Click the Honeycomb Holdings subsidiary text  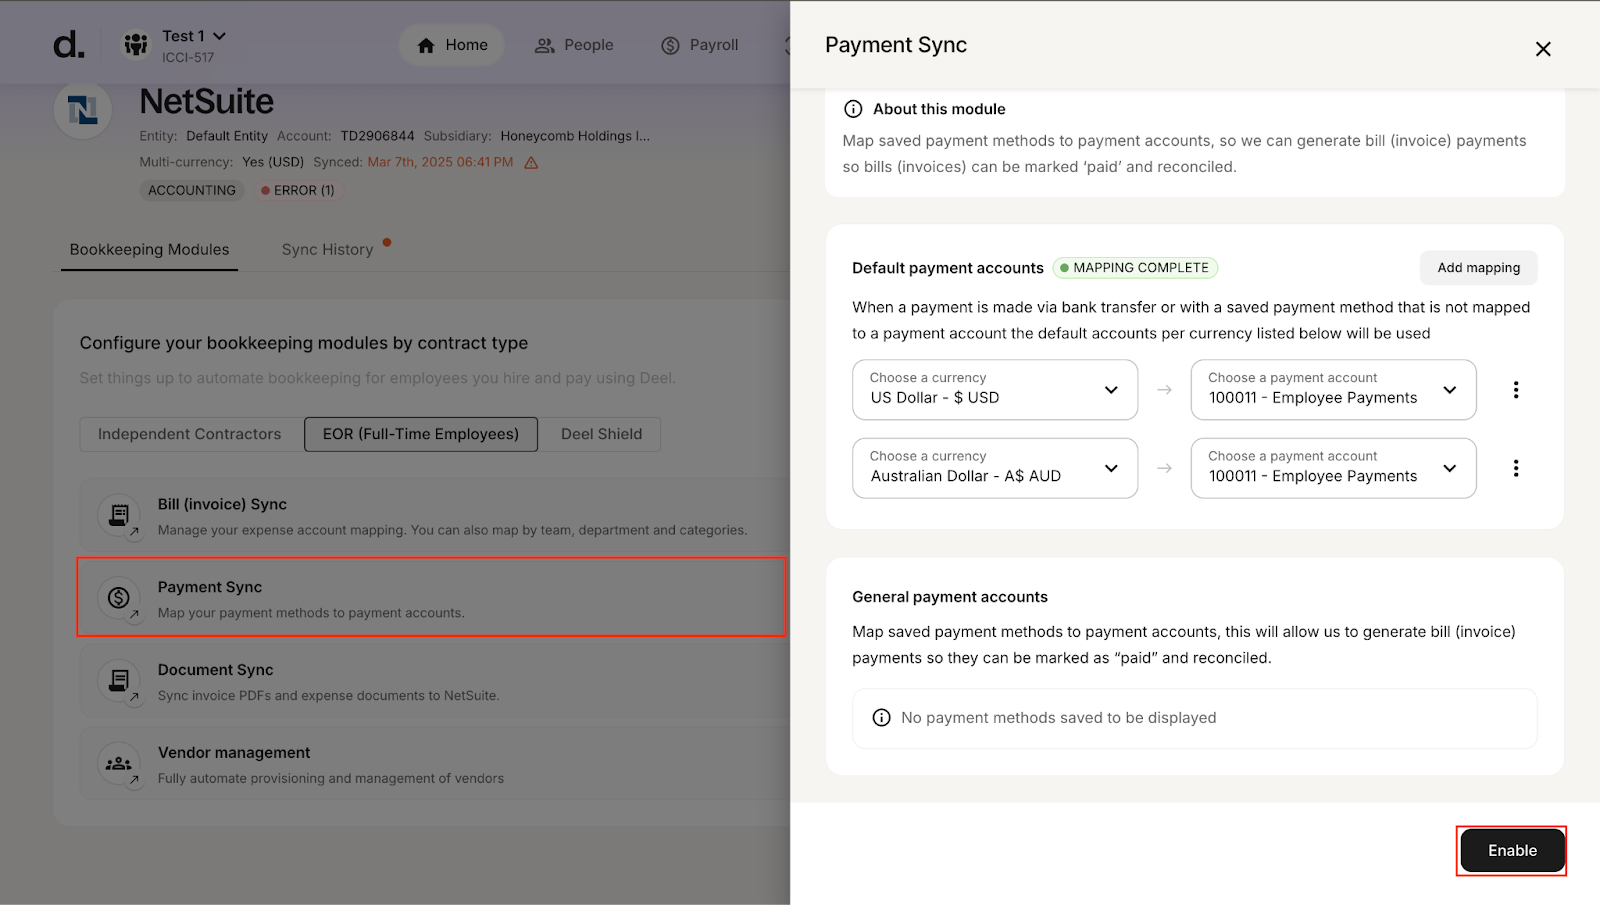pyautogui.click(x=575, y=136)
